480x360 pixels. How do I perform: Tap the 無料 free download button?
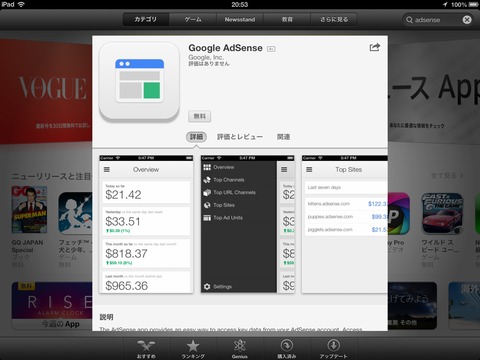coord(199,116)
